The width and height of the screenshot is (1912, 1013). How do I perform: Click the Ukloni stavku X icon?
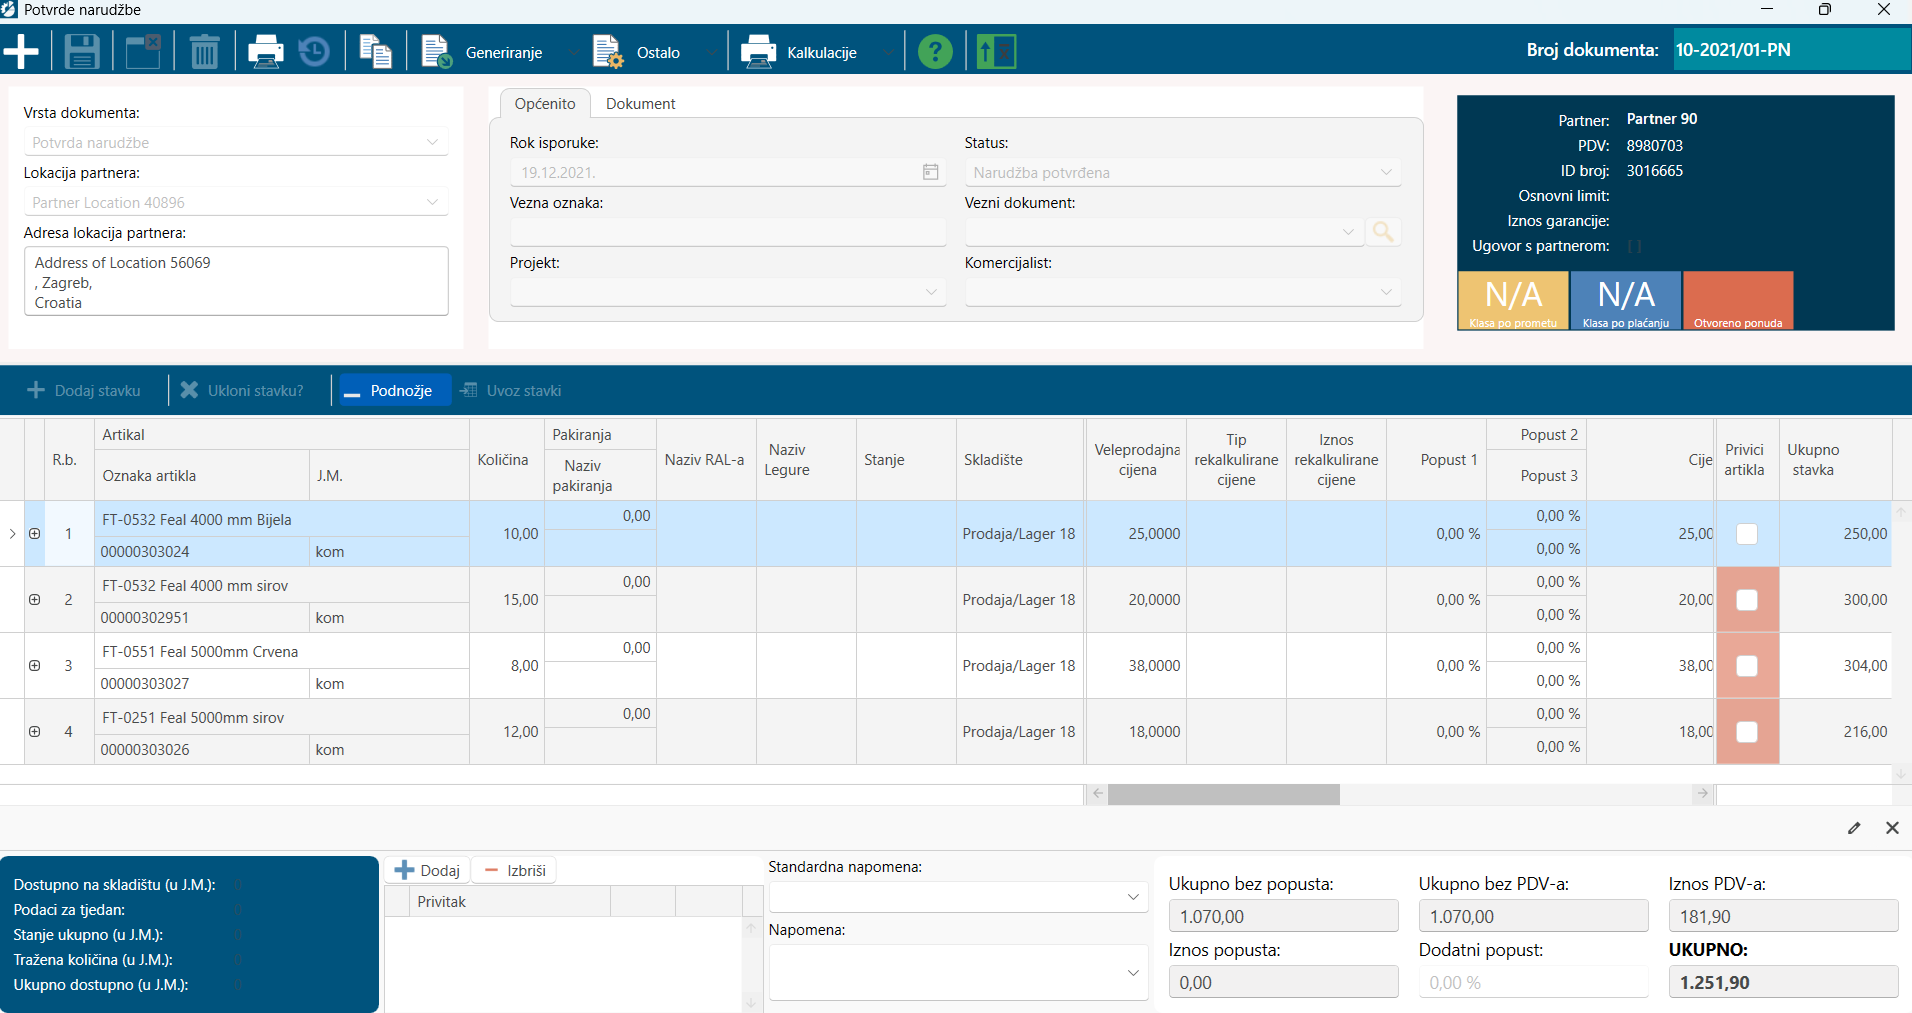pos(189,390)
